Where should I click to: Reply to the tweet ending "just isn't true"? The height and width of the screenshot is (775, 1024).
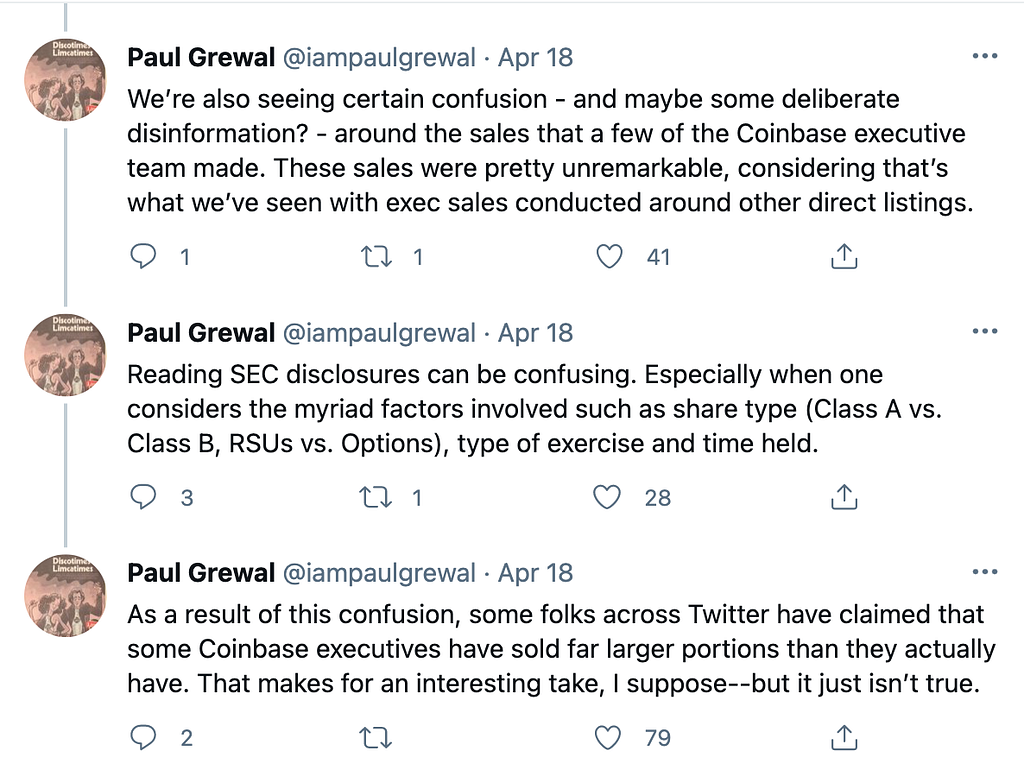point(144,738)
